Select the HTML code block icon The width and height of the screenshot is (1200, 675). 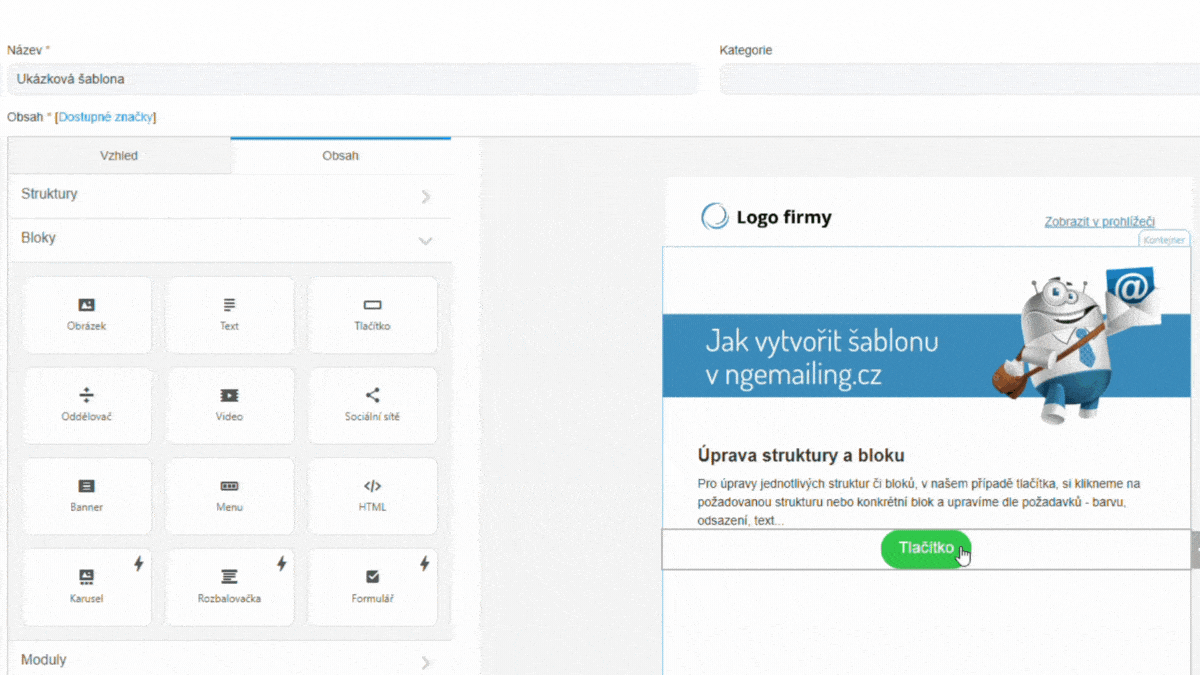point(372,486)
